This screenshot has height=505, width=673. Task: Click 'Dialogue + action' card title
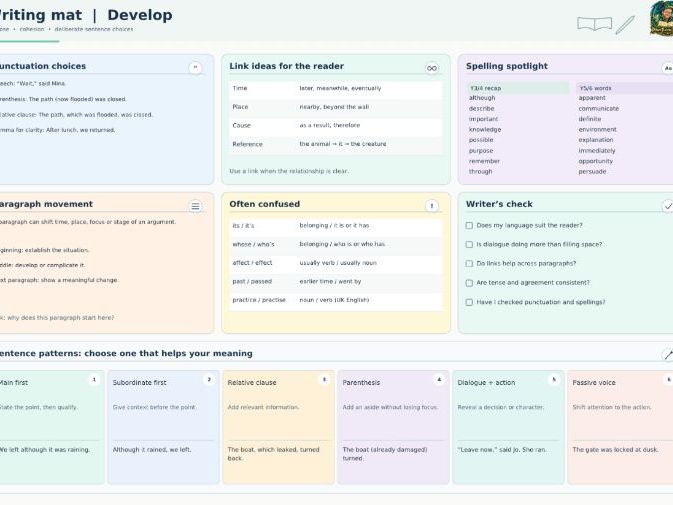[x=486, y=383]
